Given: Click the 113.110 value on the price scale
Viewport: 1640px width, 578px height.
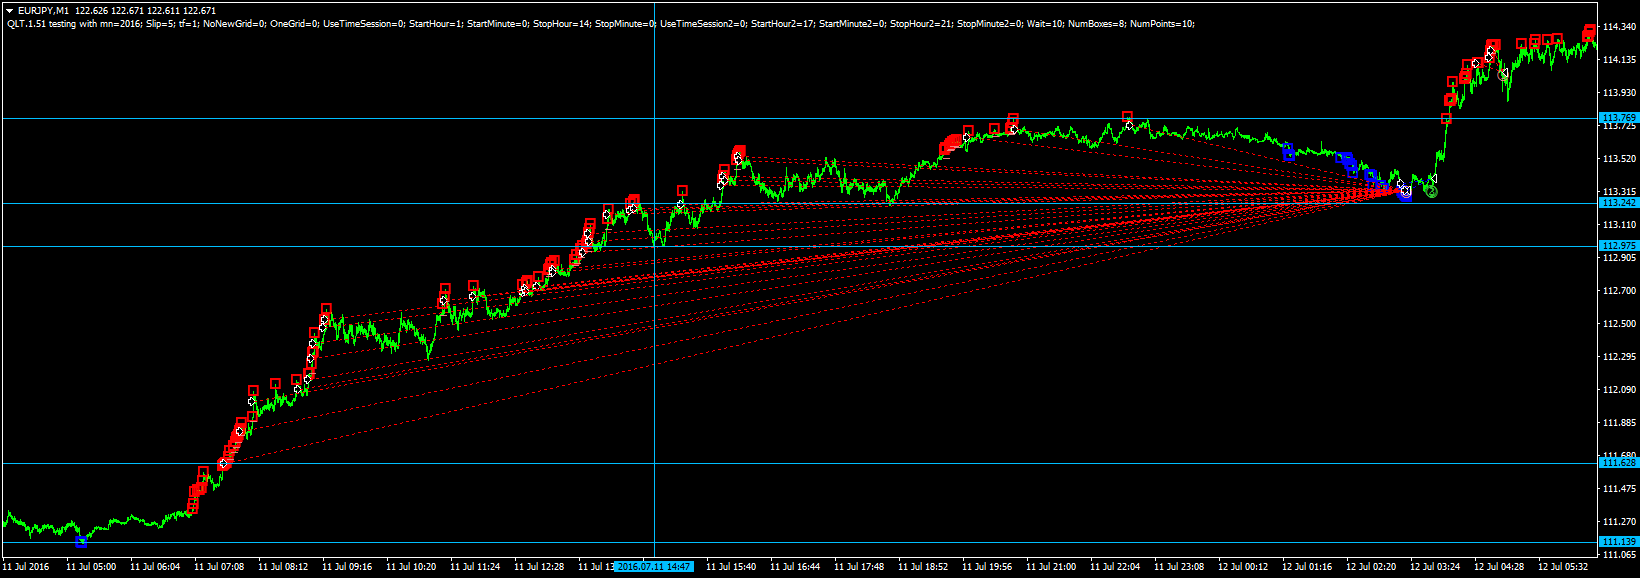Looking at the screenshot, I should [1619, 225].
